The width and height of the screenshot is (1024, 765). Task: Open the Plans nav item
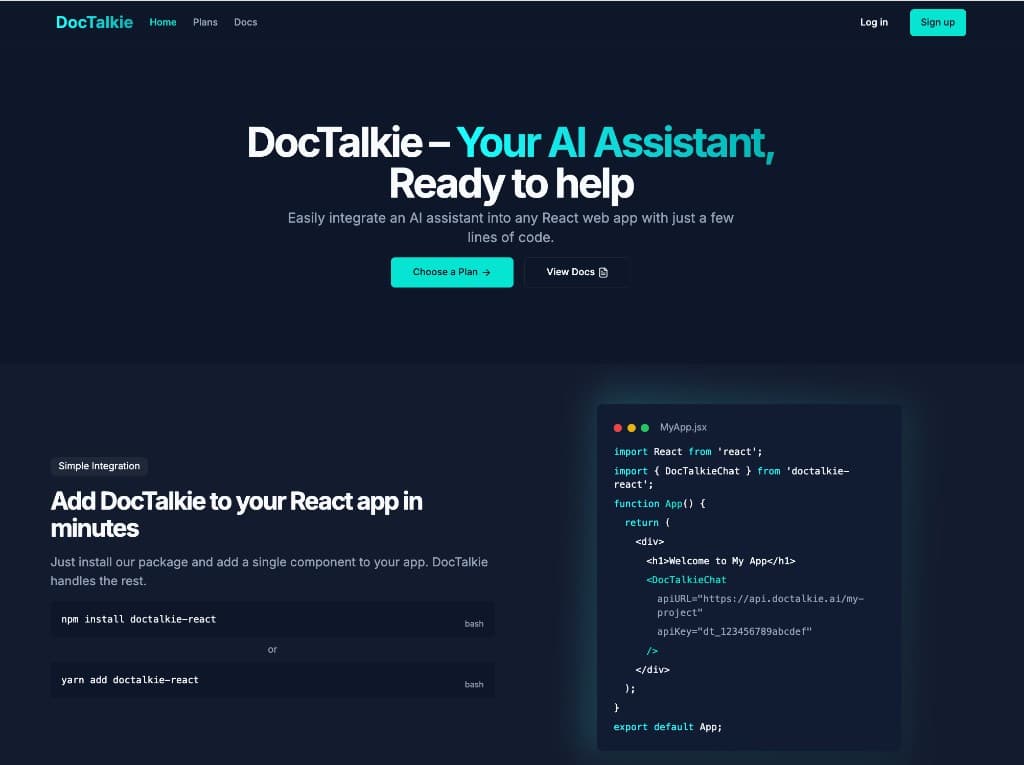205,22
